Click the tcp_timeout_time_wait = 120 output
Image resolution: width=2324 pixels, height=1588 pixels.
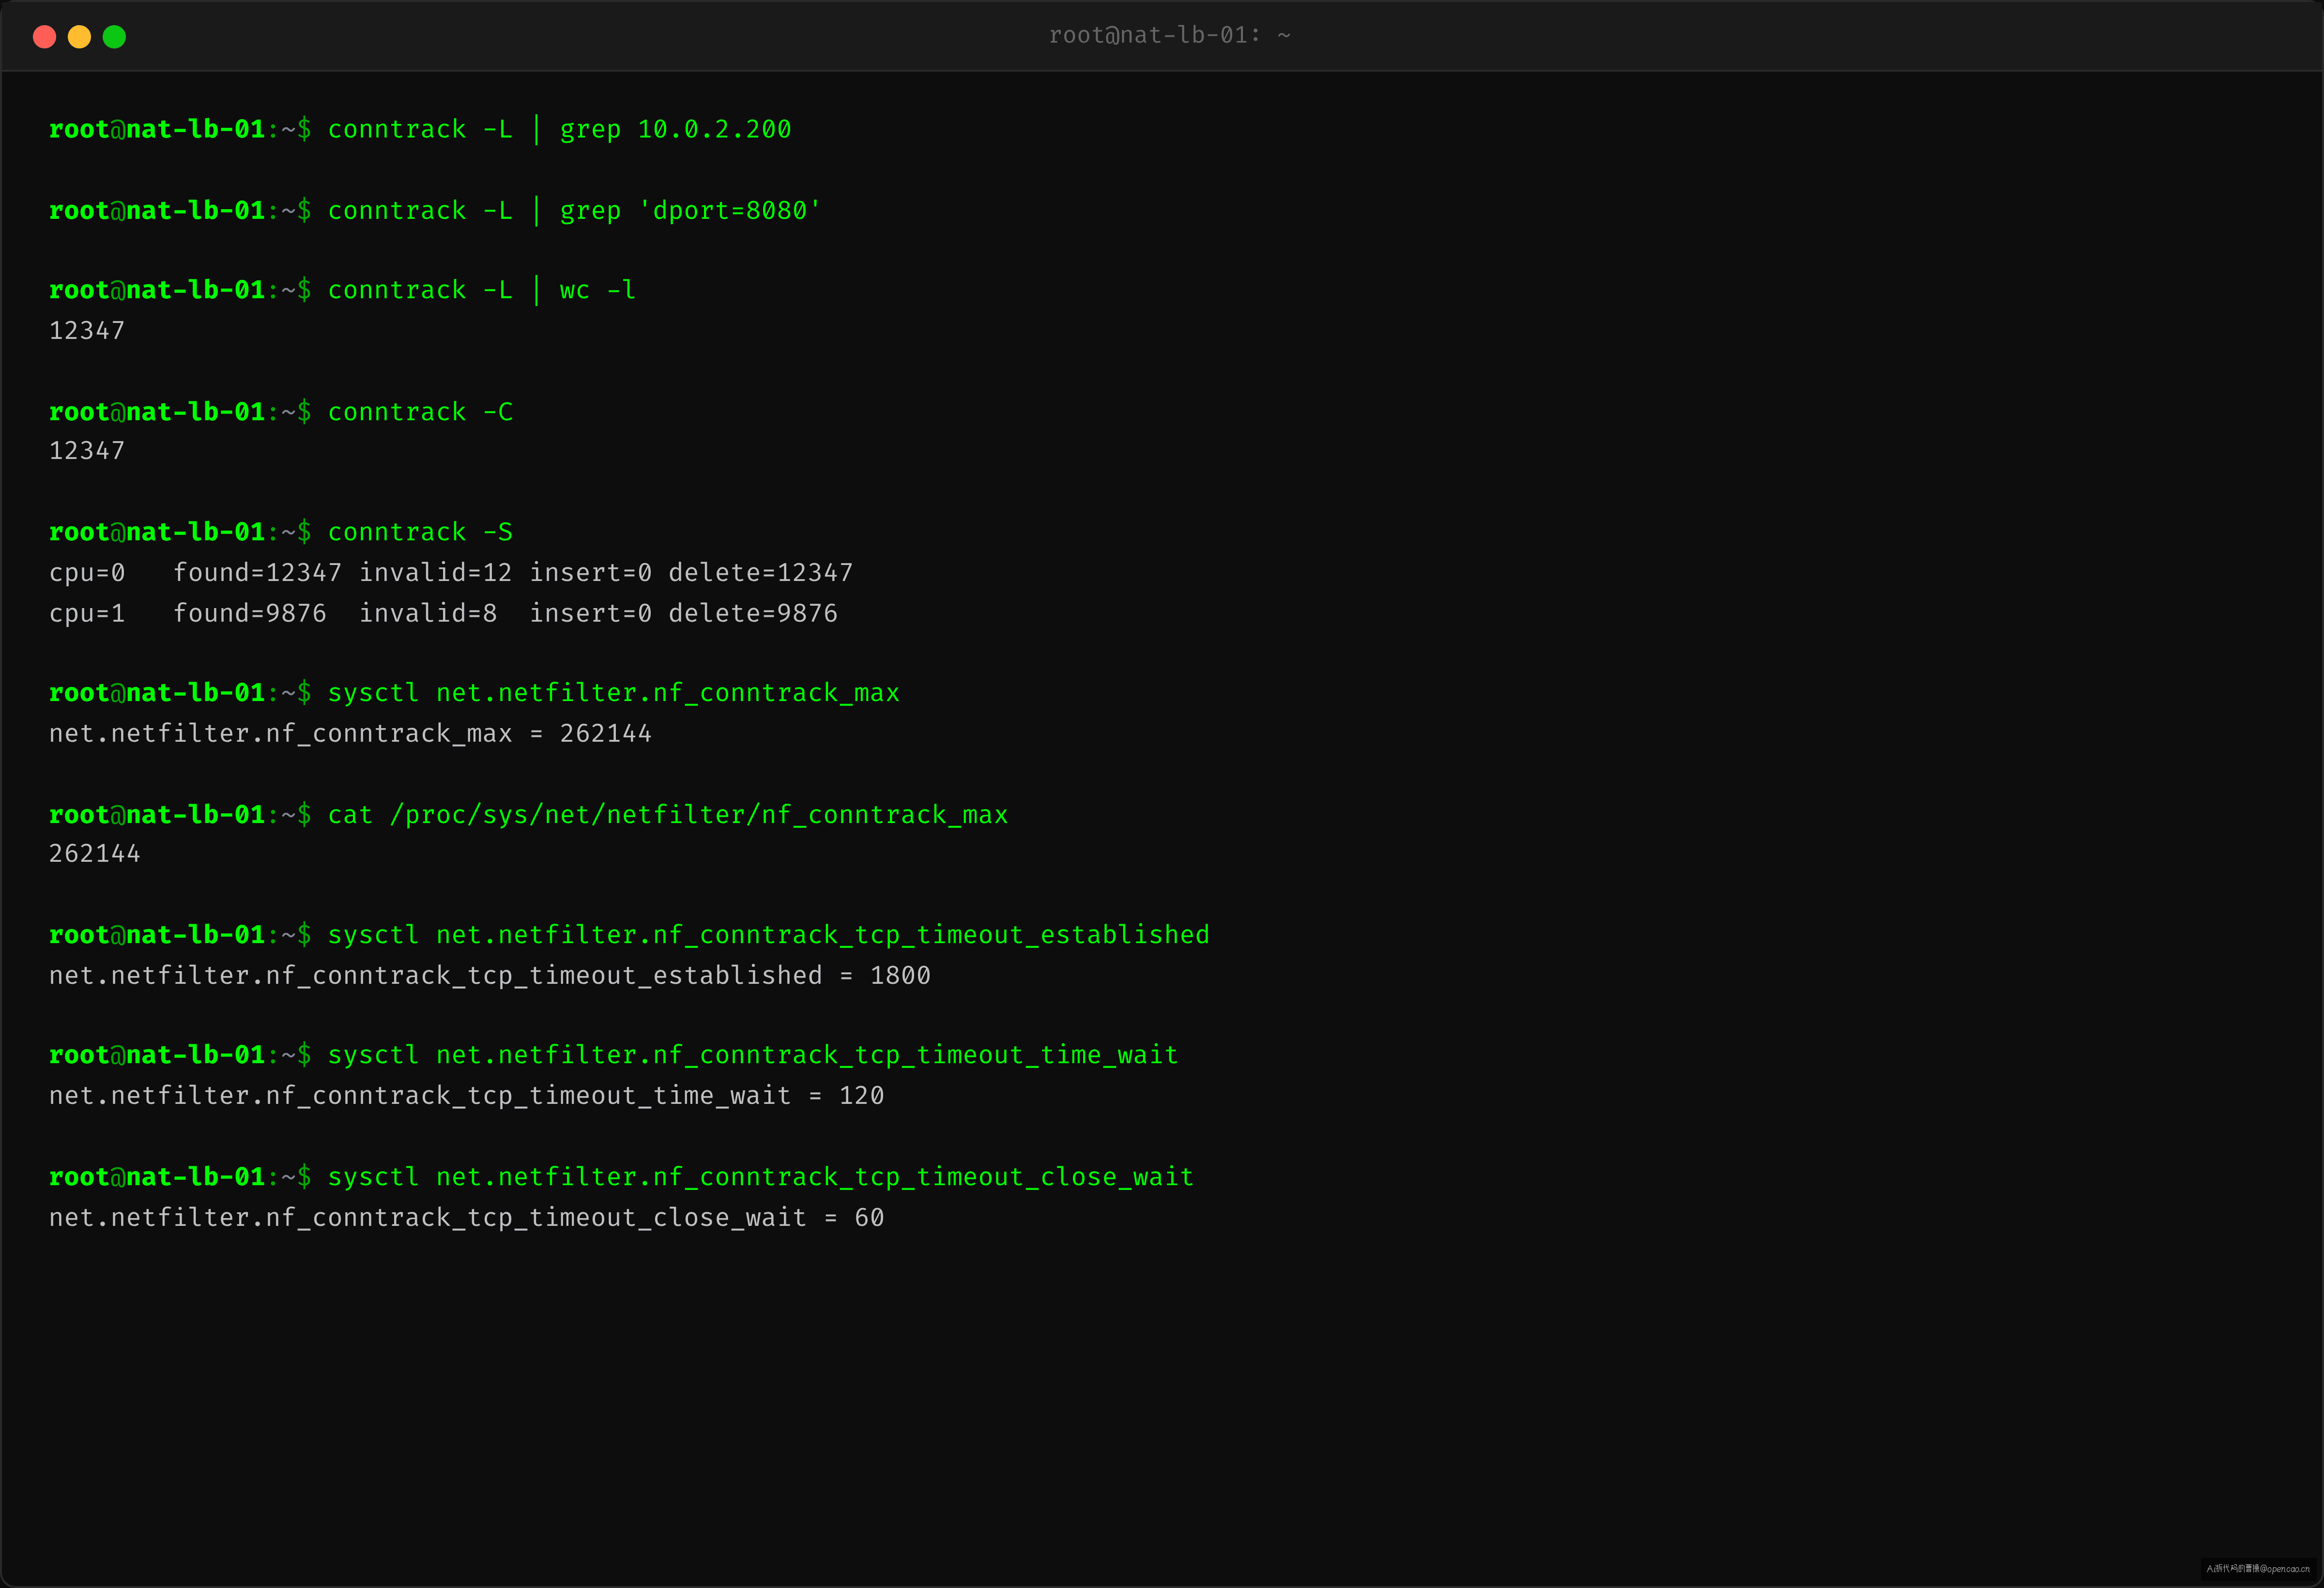[467, 1096]
